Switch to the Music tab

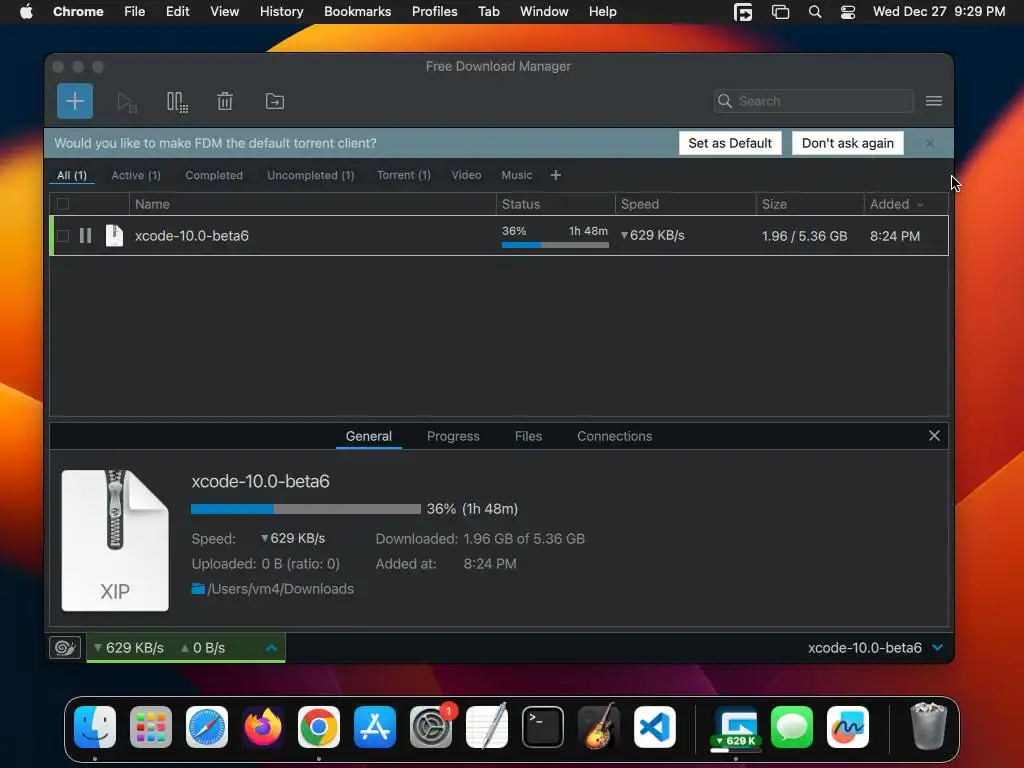[517, 175]
